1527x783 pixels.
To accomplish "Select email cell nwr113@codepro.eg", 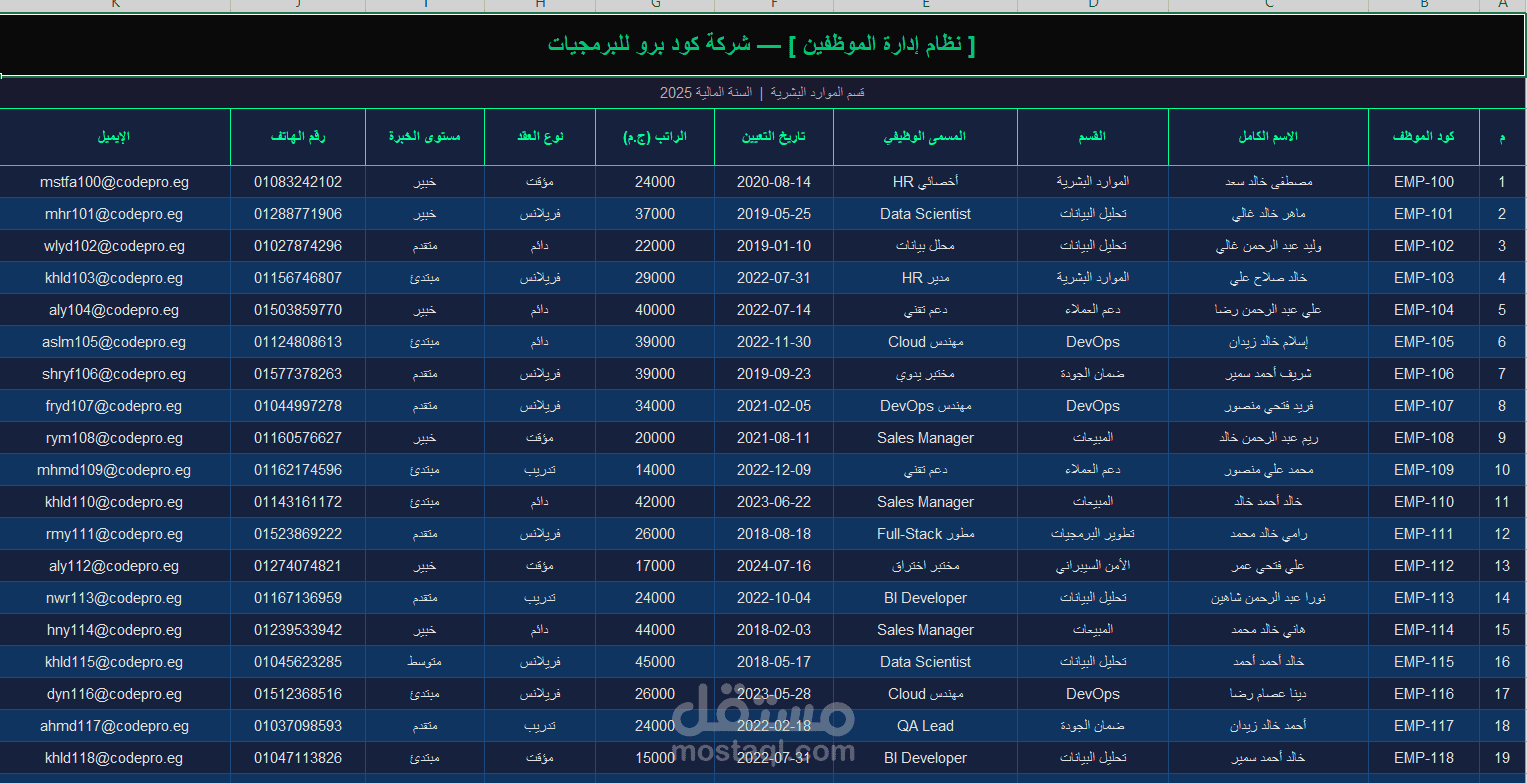I will [115, 598].
